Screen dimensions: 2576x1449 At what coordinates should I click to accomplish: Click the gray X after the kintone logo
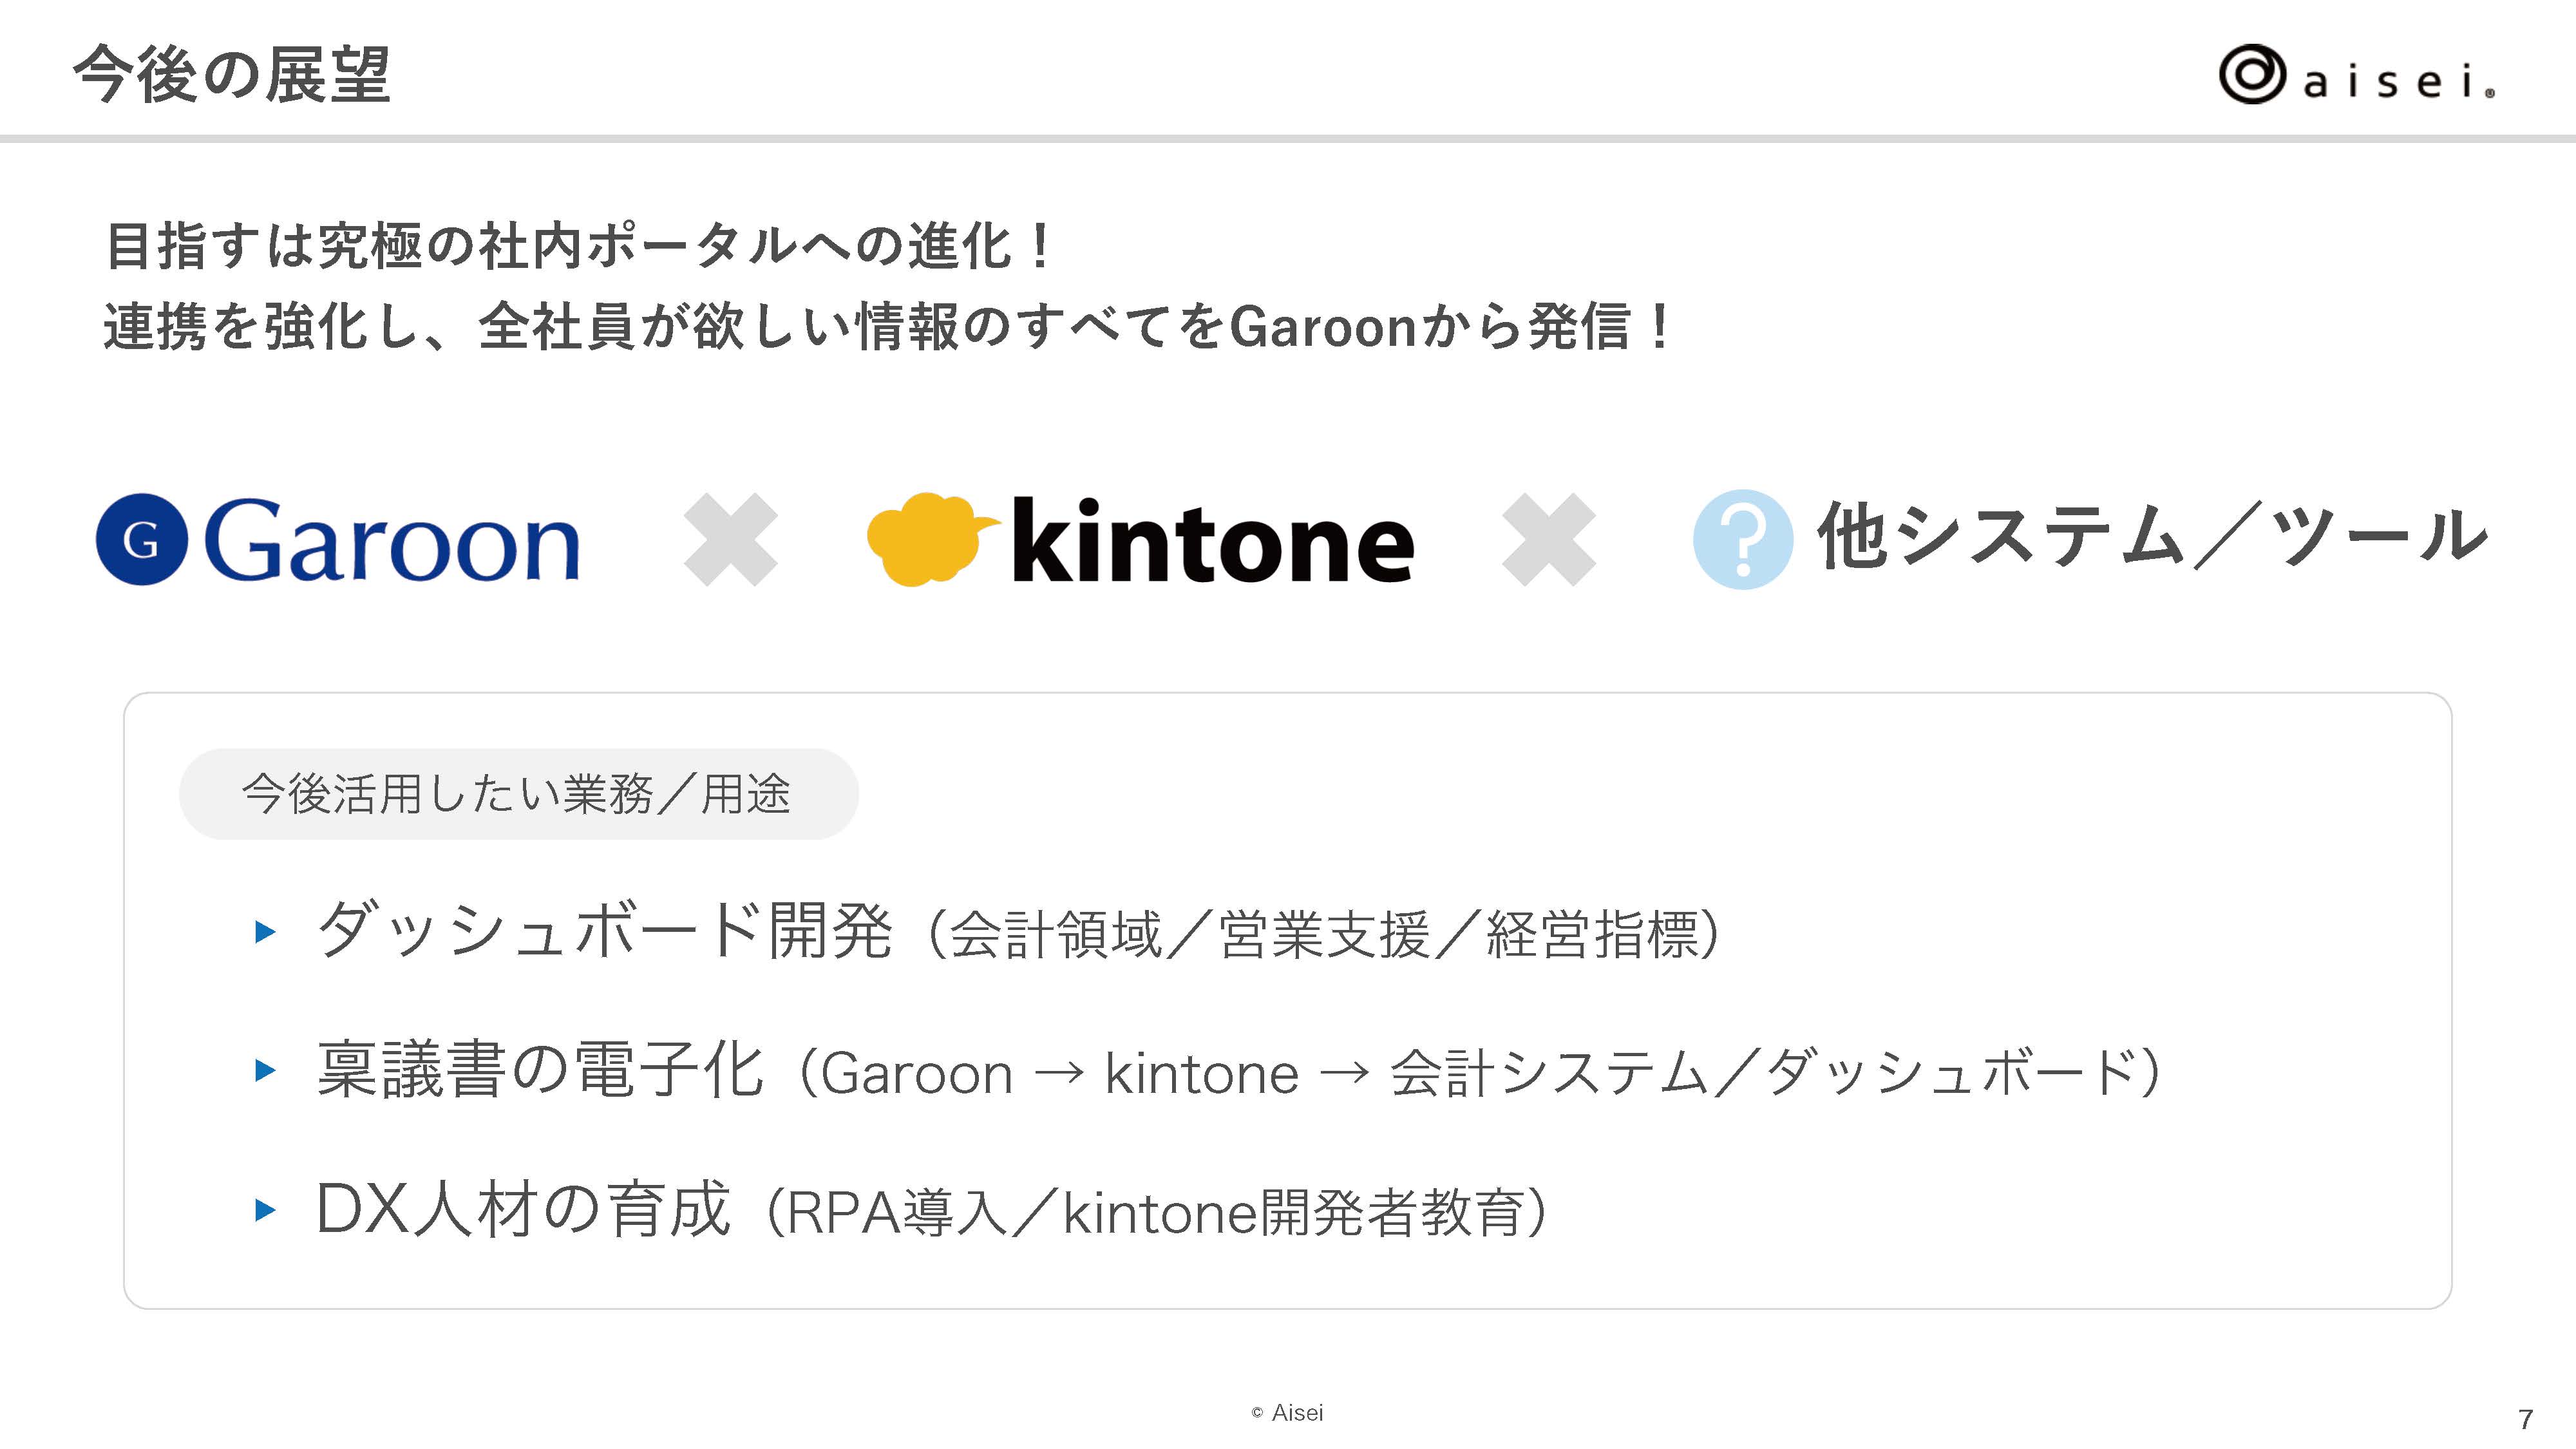1549,539
